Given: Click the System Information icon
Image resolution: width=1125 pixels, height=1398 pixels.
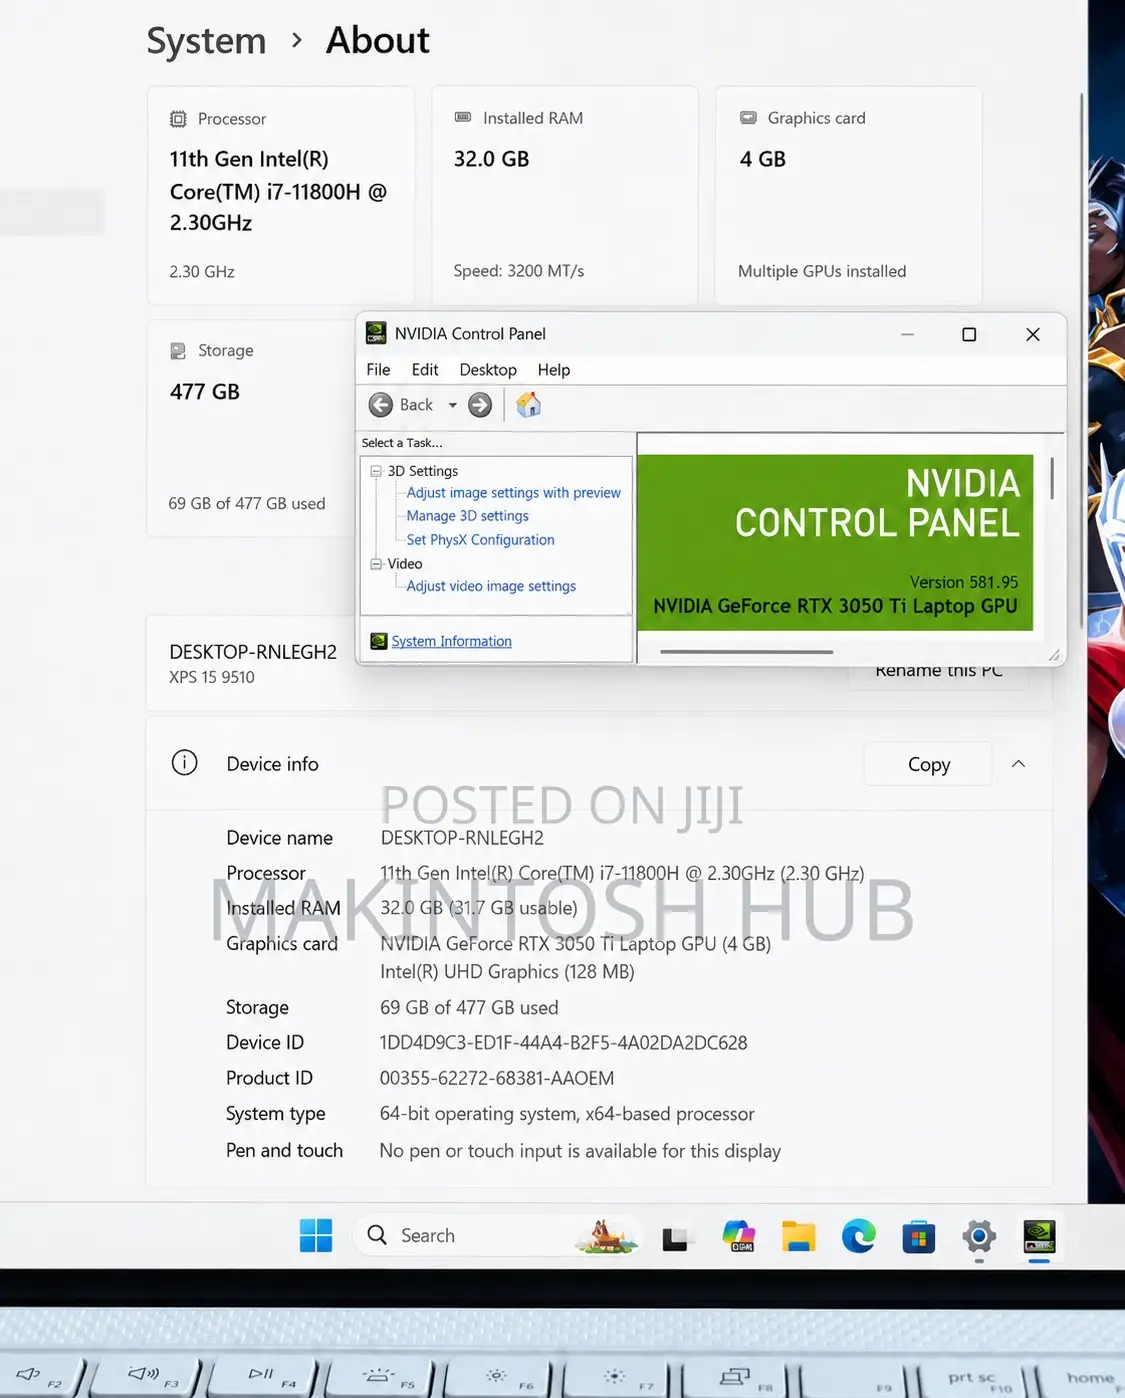Looking at the screenshot, I should pyautogui.click(x=379, y=641).
